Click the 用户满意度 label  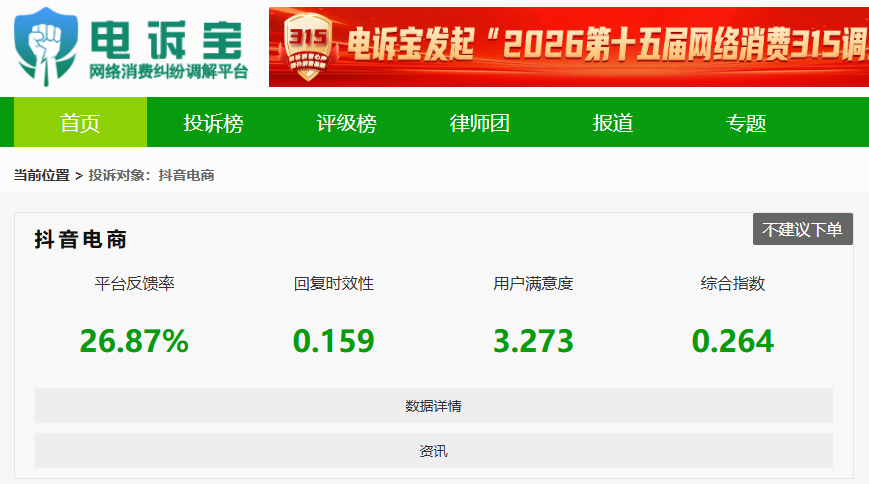point(533,283)
